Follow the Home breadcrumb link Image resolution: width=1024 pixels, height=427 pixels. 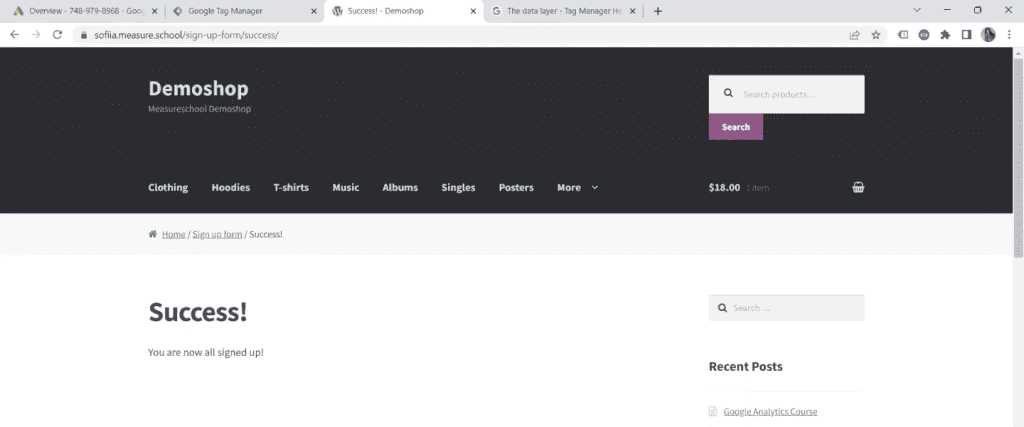[x=174, y=234]
